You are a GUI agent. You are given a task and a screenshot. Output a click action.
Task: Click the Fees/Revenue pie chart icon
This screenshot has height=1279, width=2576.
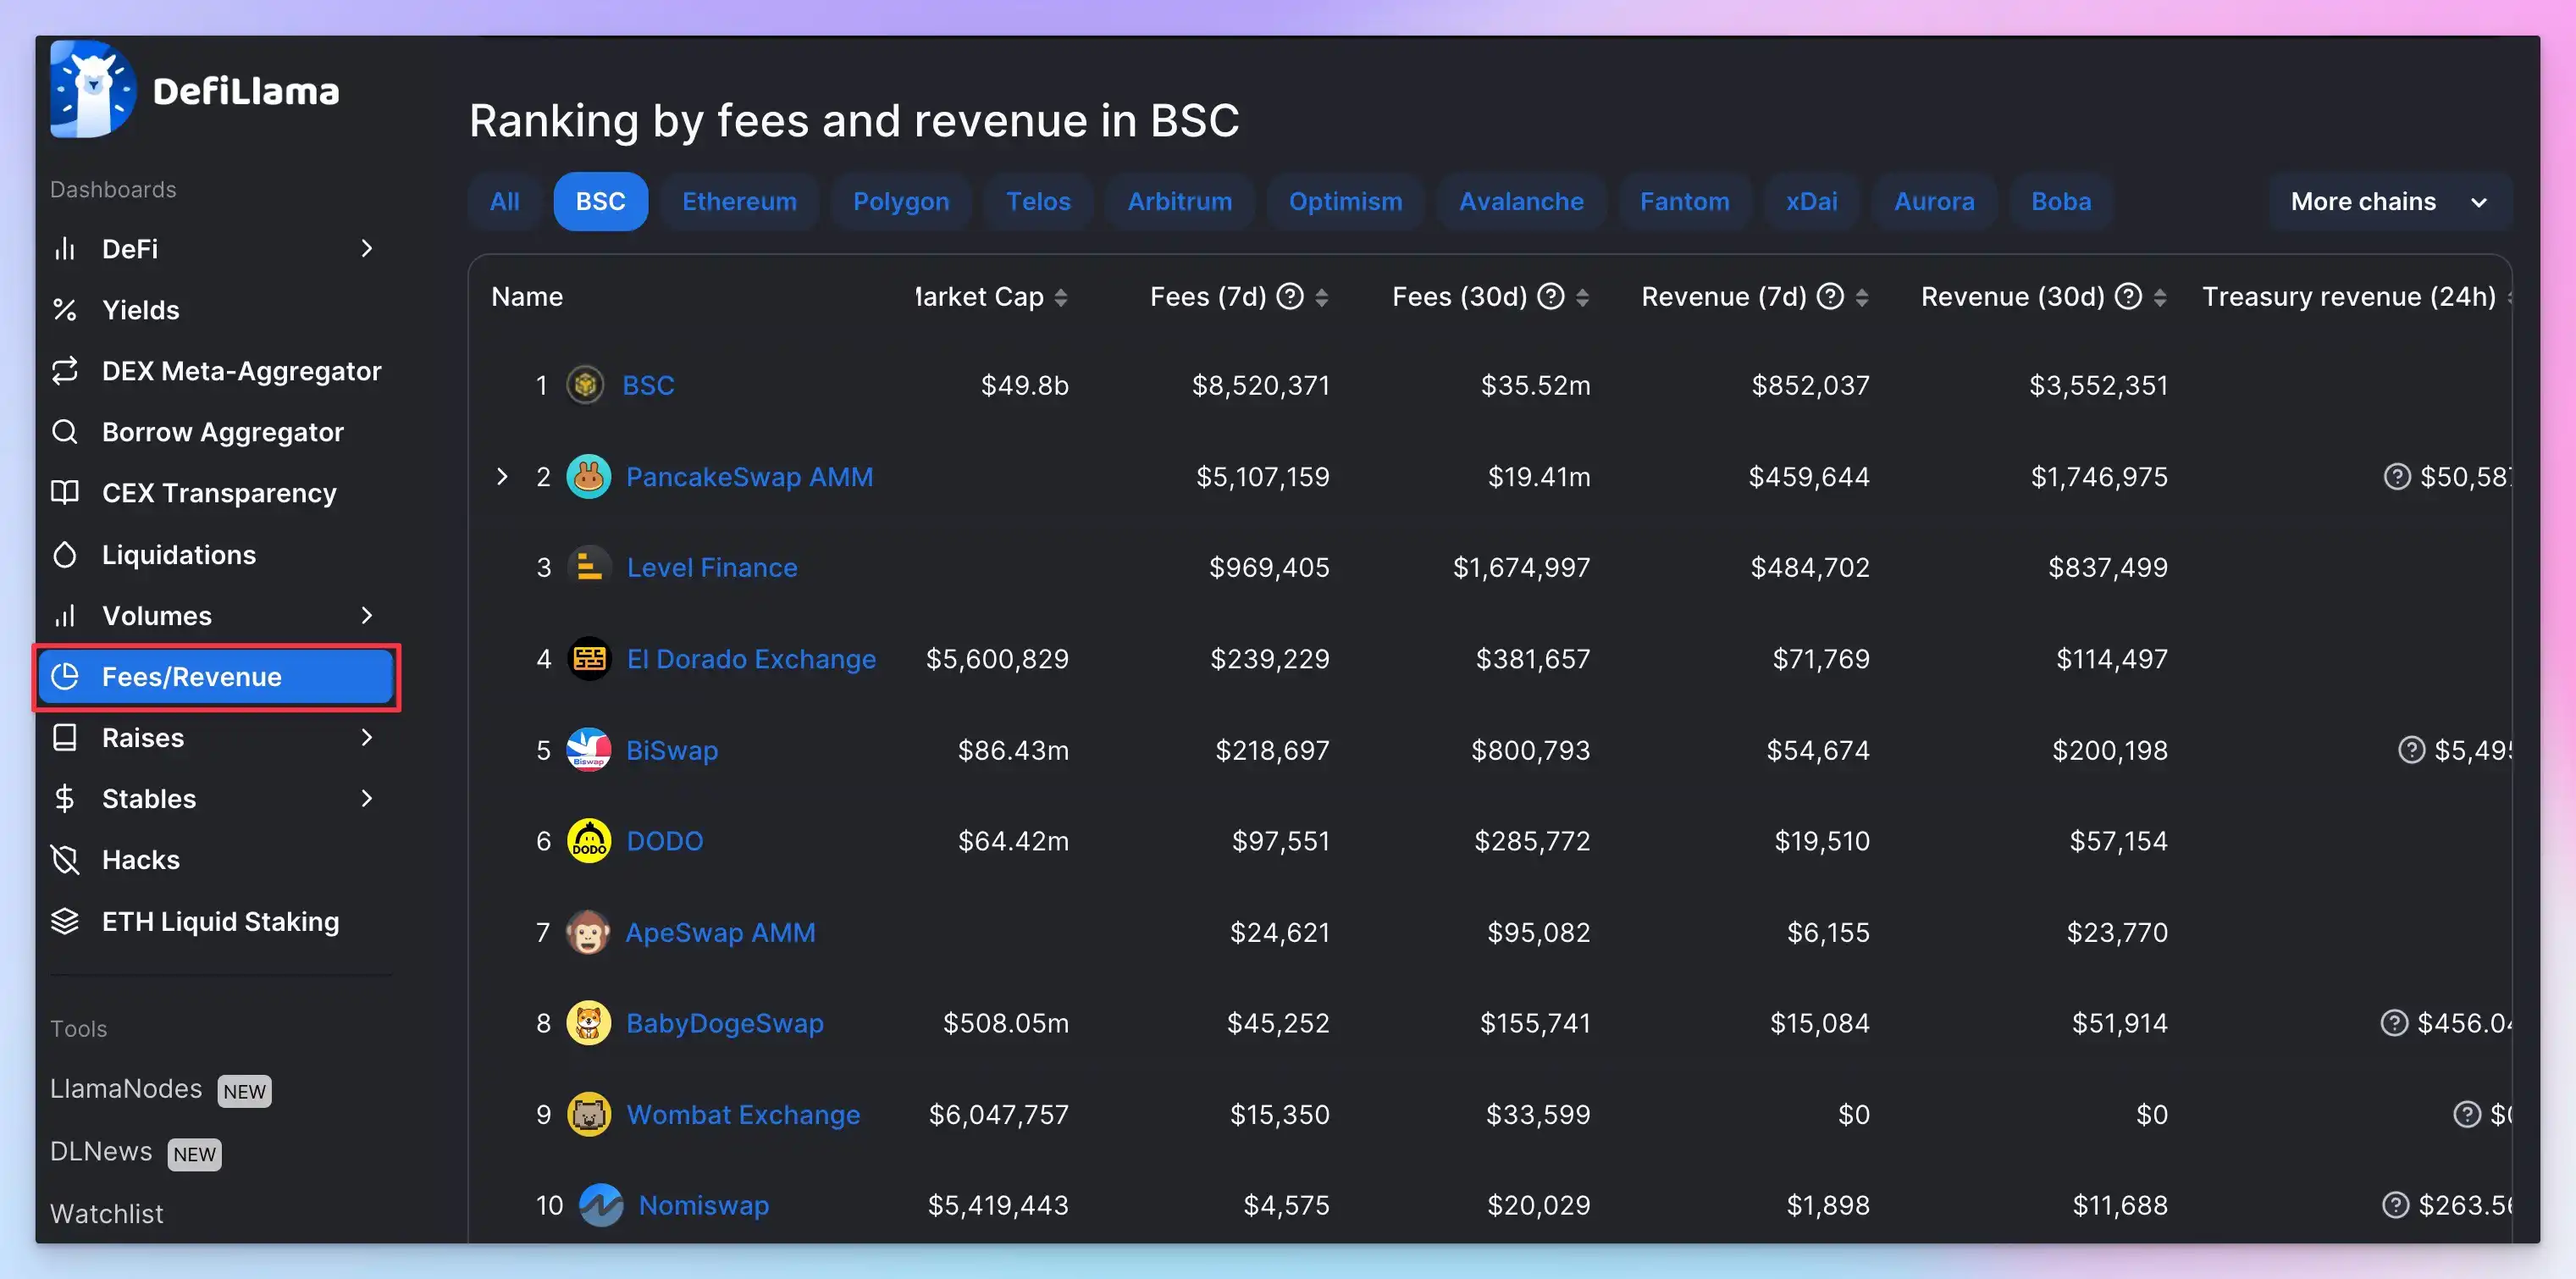pyautogui.click(x=65, y=676)
